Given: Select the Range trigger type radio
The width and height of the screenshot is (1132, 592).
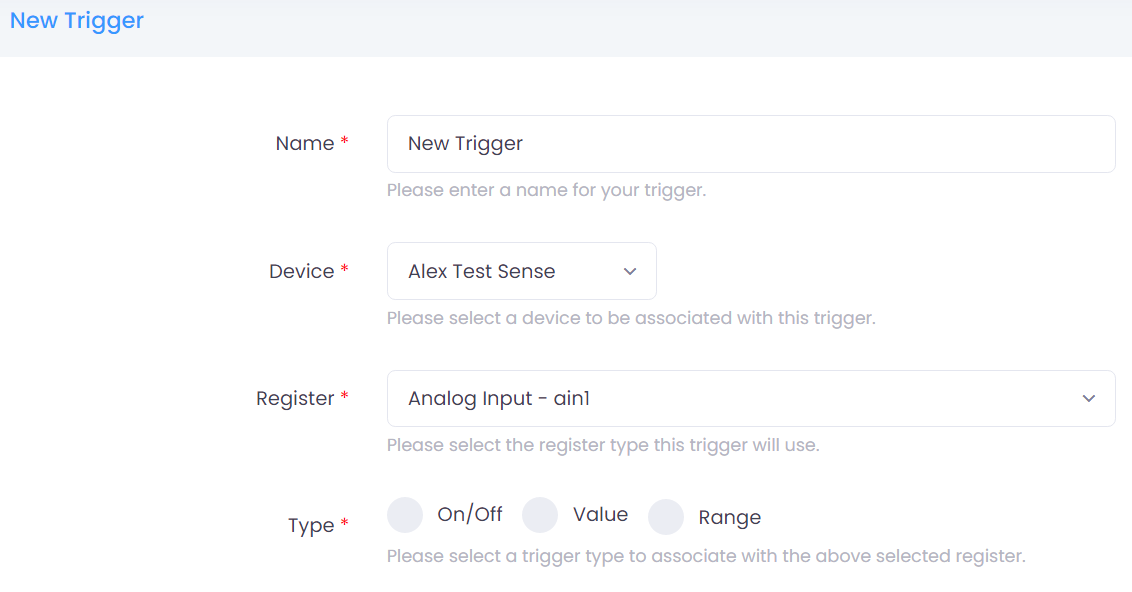Looking at the screenshot, I should point(666,517).
